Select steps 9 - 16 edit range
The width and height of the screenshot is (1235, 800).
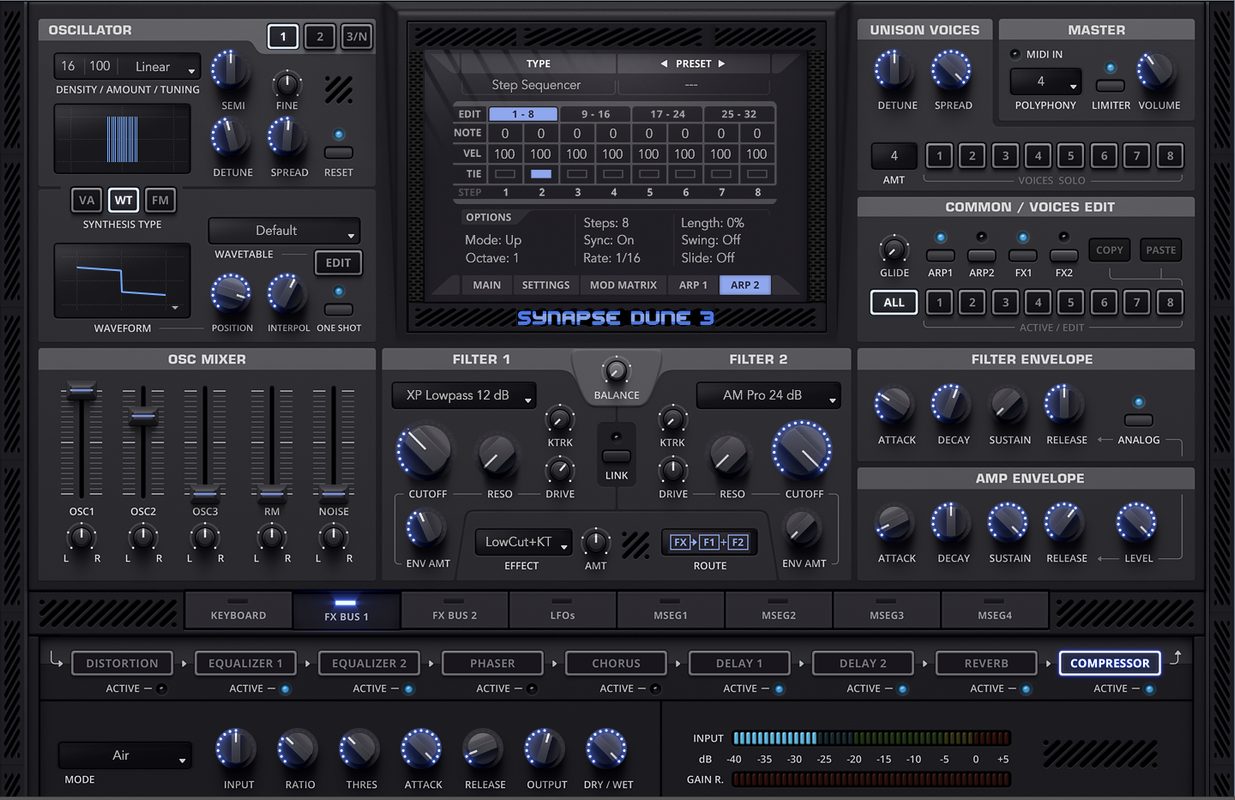click(x=595, y=114)
